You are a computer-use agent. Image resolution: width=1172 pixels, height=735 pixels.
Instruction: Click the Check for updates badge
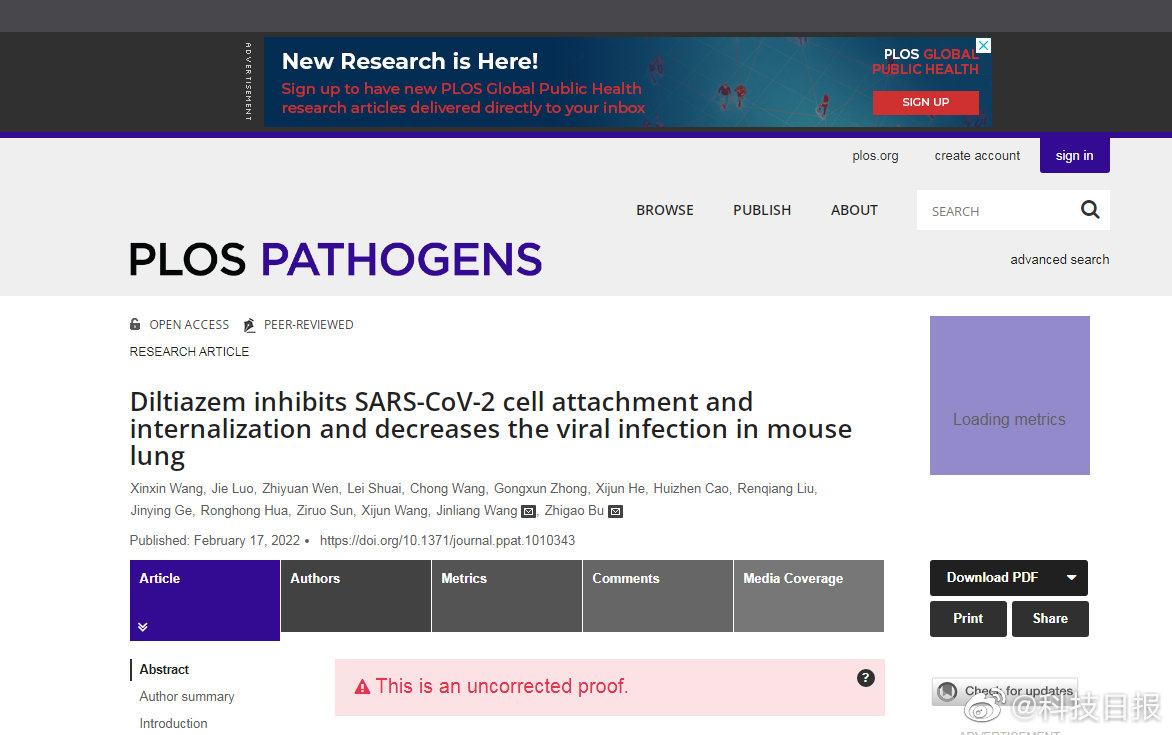click(1005, 691)
